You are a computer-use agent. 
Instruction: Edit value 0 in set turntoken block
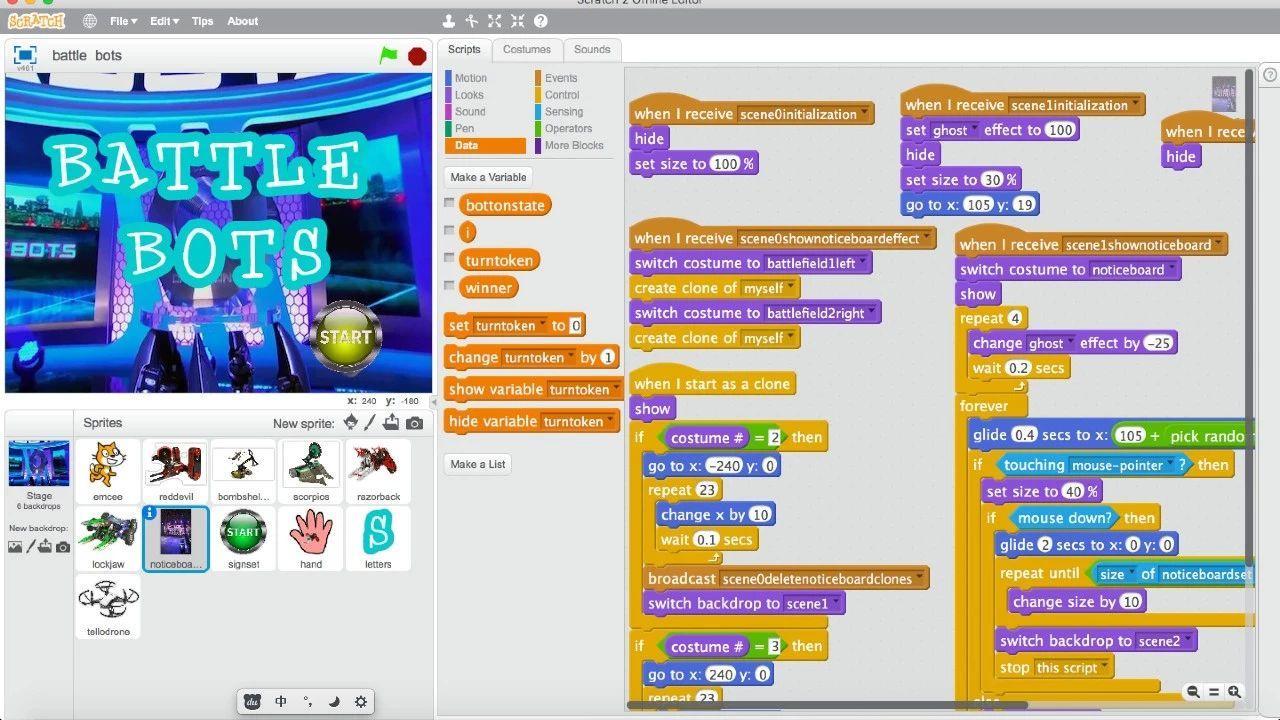coord(575,326)
